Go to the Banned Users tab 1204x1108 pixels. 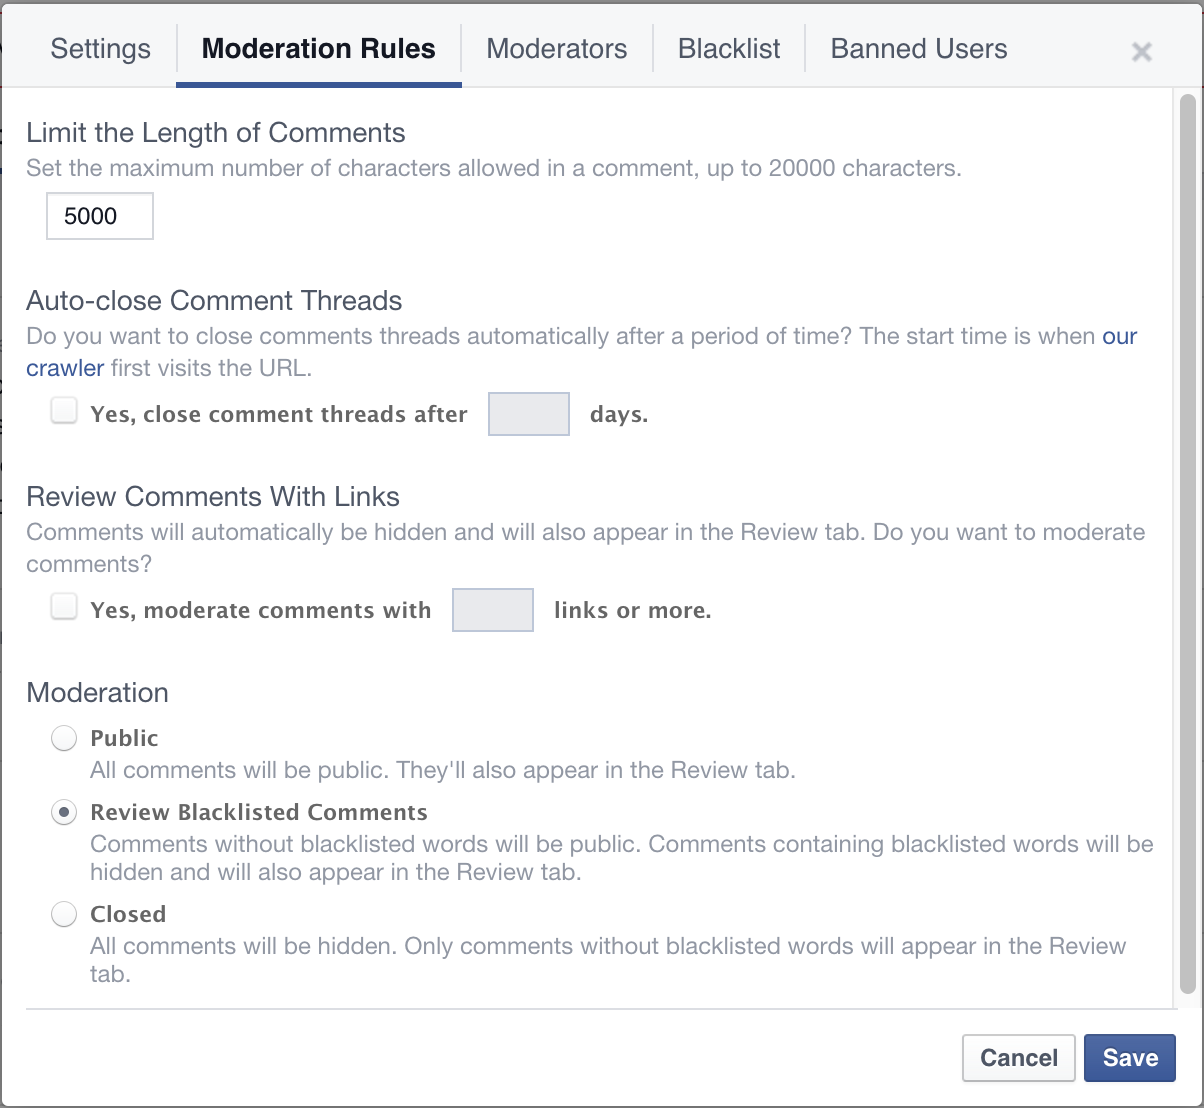tap(919, 48)
